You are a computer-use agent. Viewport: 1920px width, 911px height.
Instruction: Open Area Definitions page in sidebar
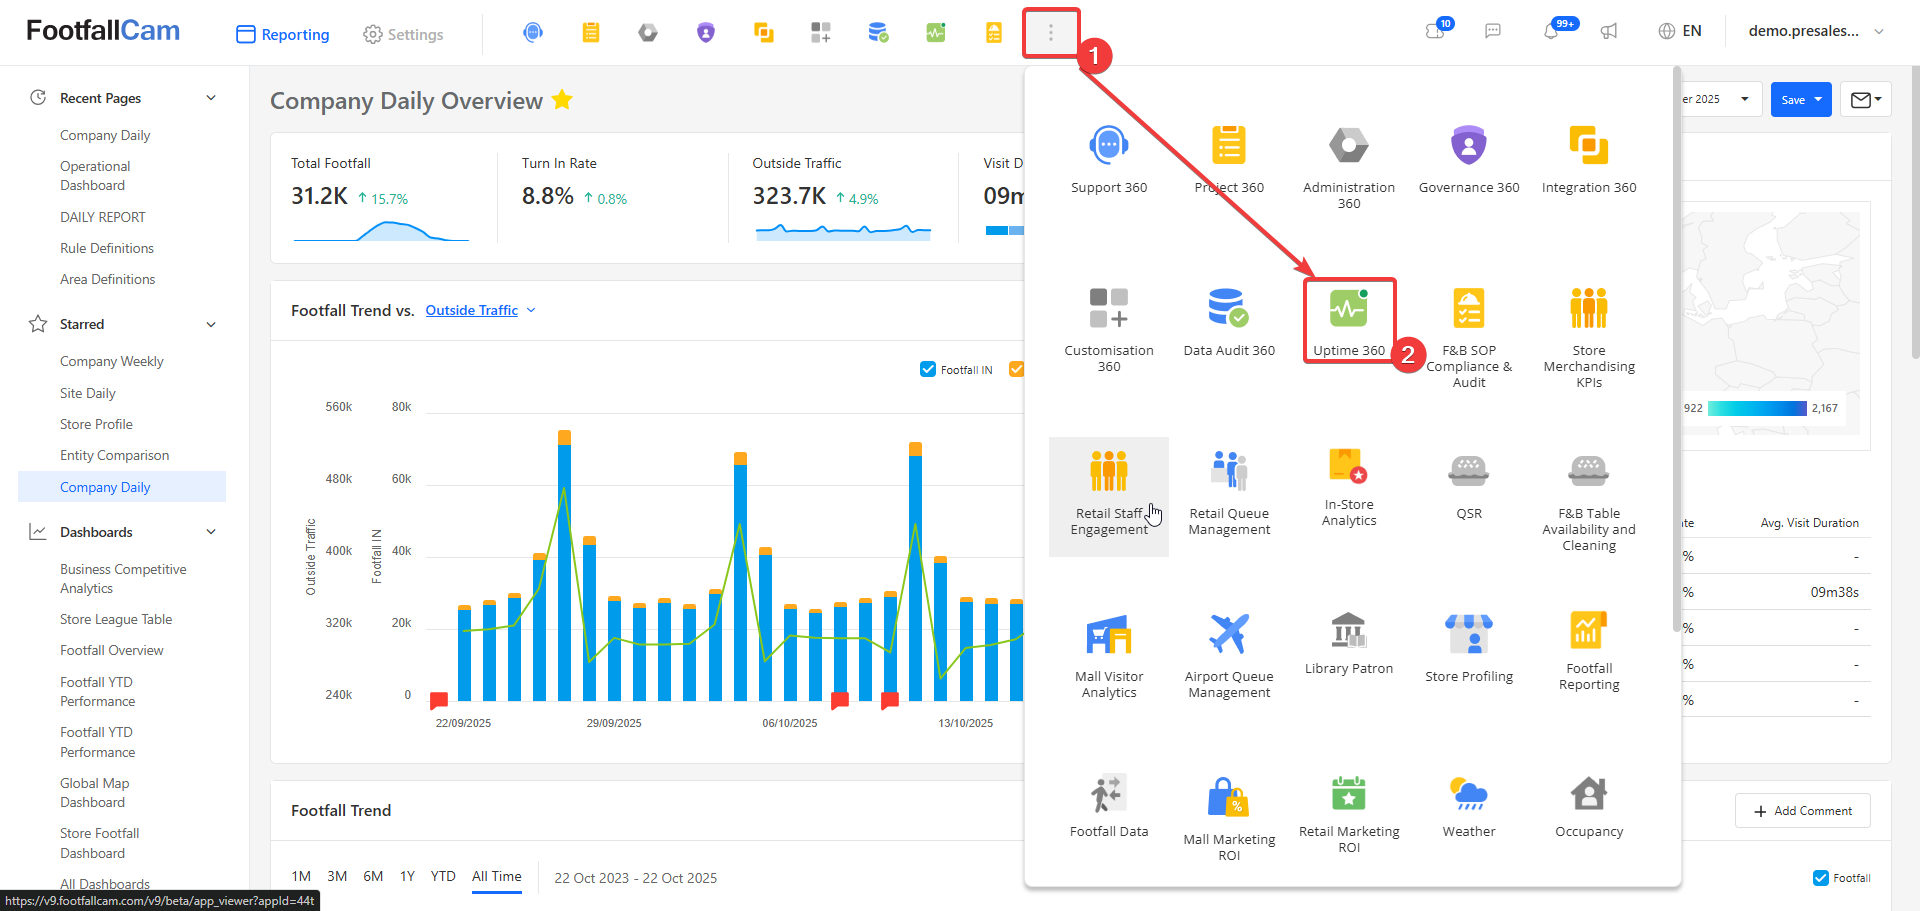click(108, 279)
